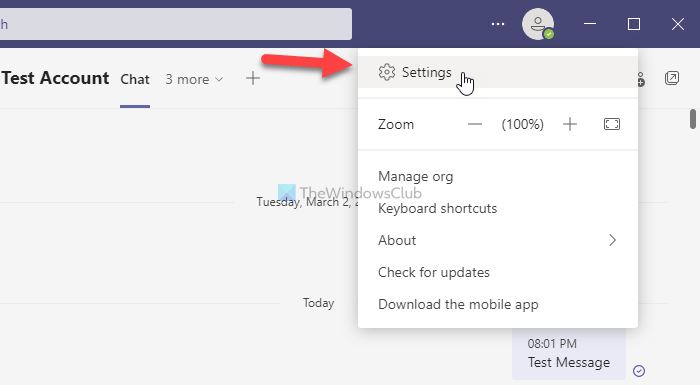Click into the search box
The image size is (700, 385).
click(175, 24)
